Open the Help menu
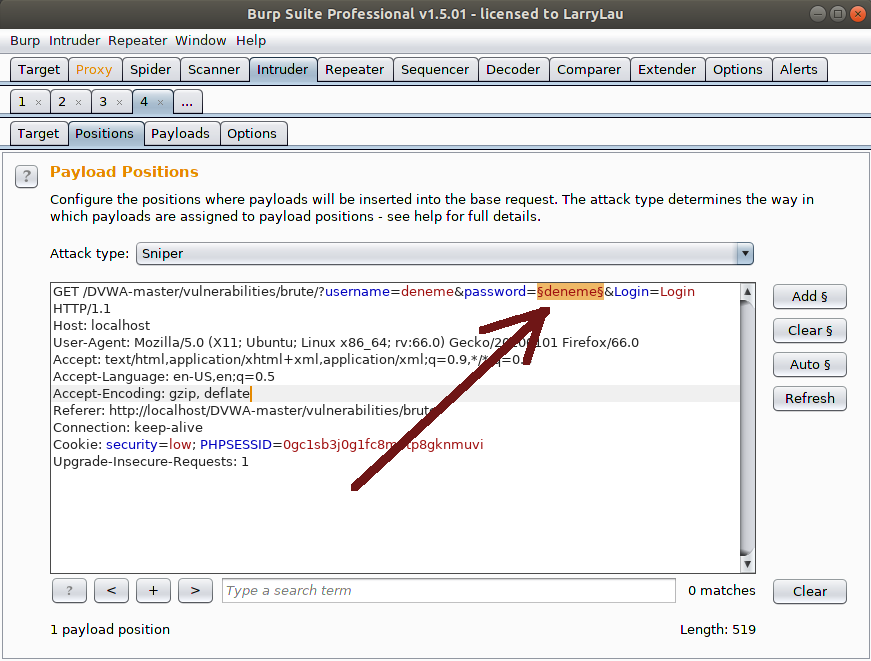Image resolution: width=871 pixels, height=661 pixels. point(251,41)
